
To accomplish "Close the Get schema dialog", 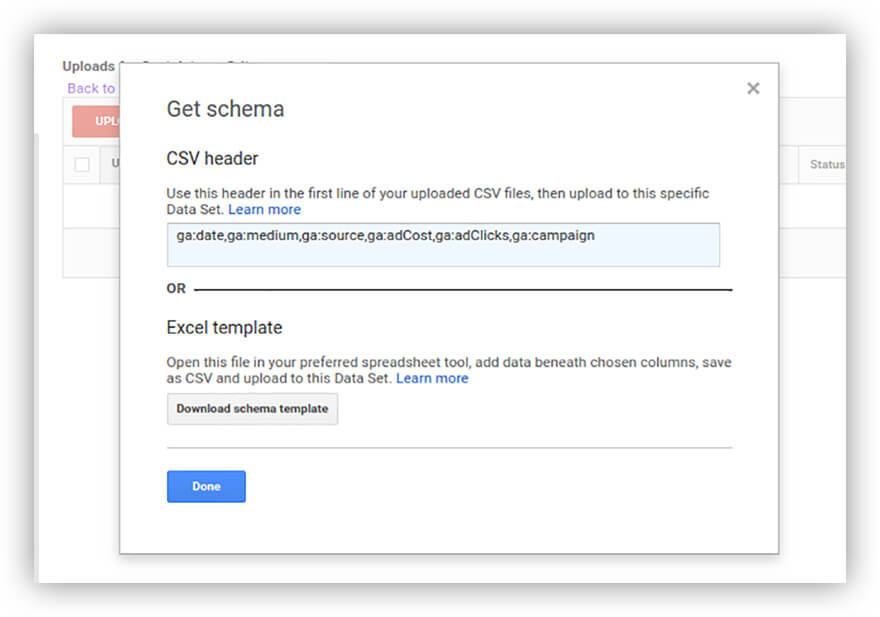I will tap(753, 89).
